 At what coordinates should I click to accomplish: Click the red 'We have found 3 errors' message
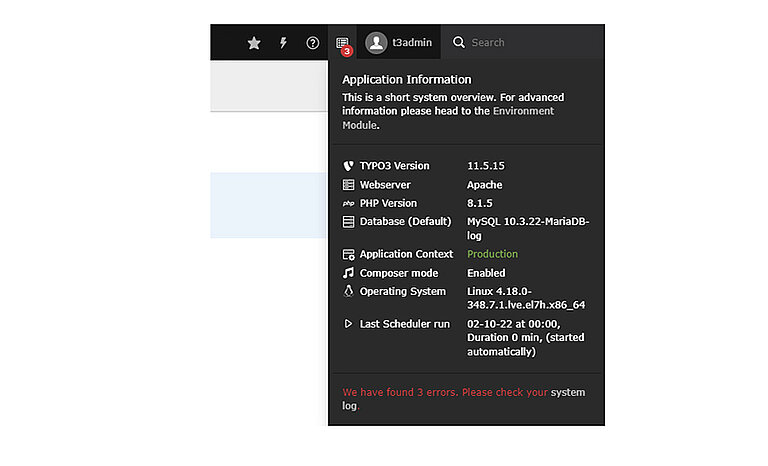pyautogui.click(x=445, y=392)
